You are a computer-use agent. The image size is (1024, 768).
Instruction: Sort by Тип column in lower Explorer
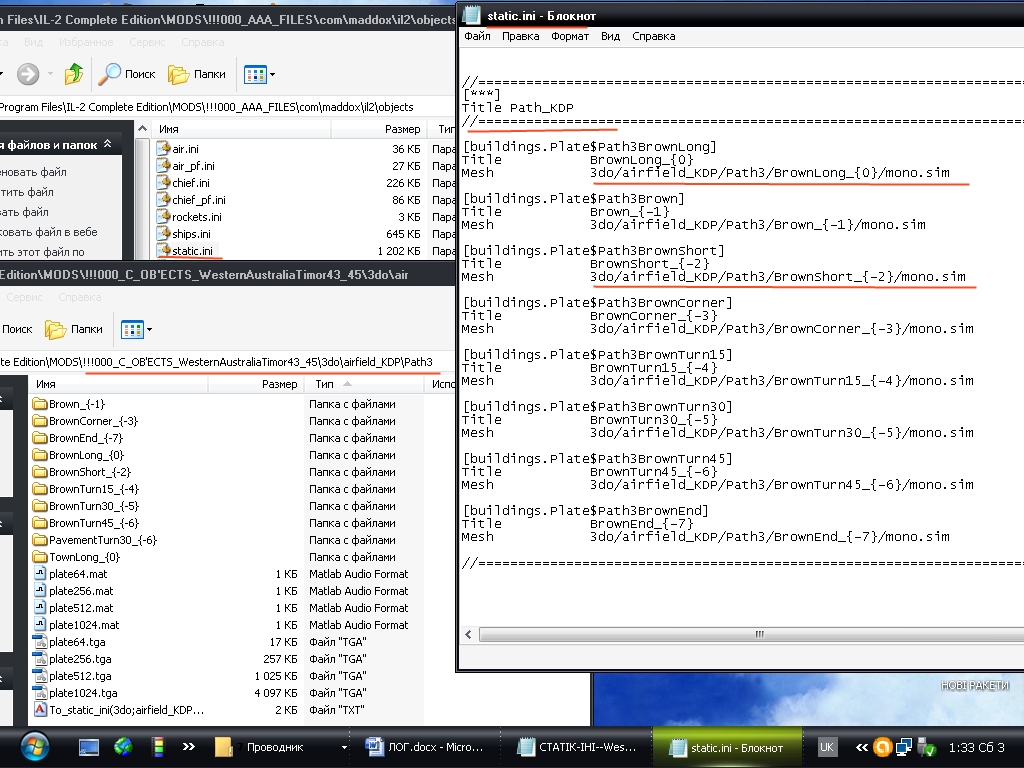point(366,384)
